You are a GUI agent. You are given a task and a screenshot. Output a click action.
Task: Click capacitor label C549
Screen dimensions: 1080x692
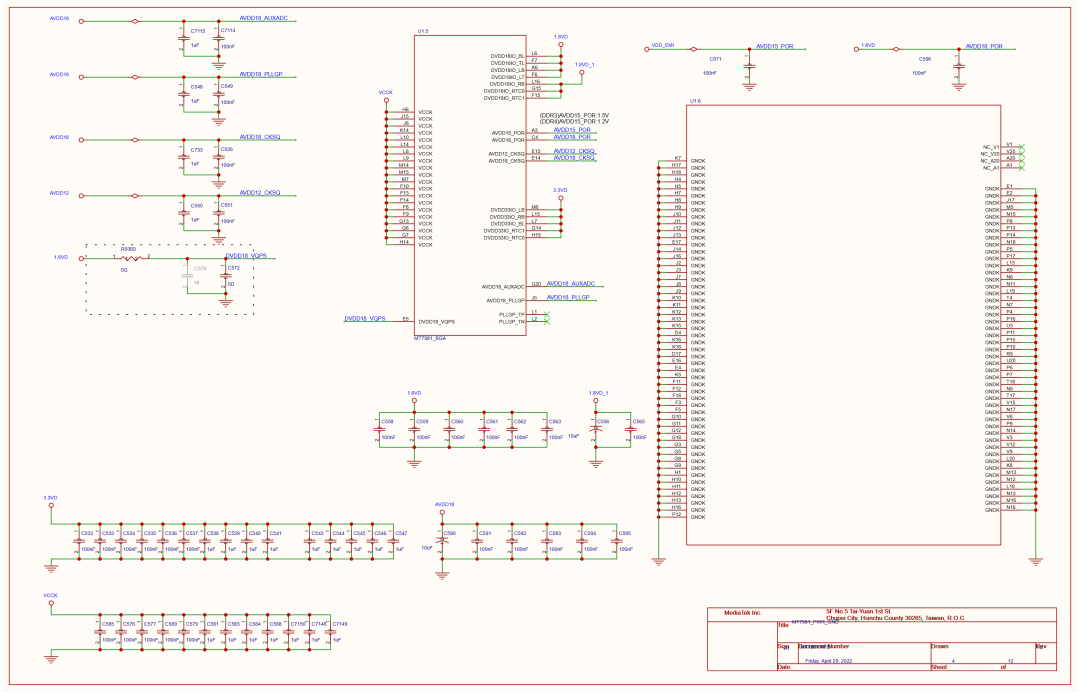(227, 86)
